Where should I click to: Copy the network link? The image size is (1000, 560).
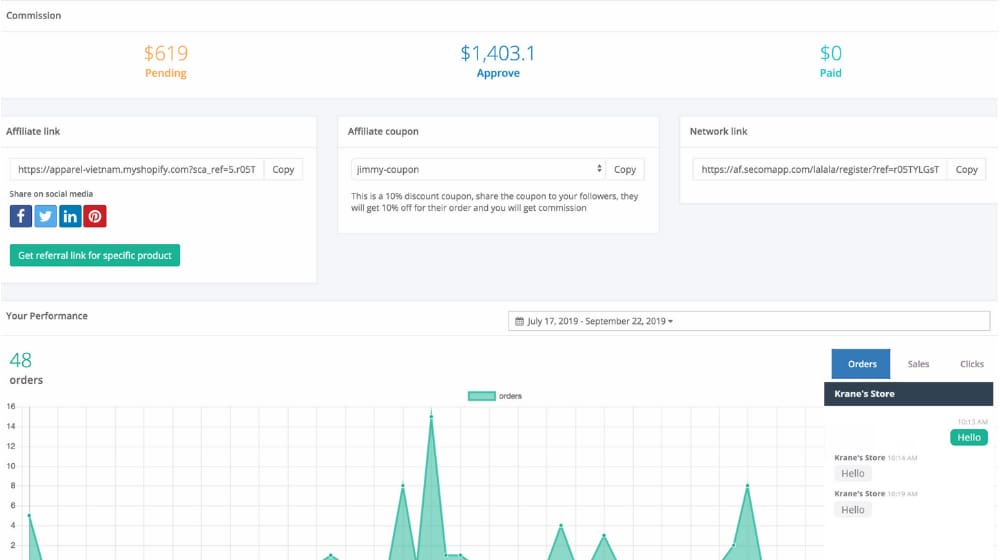click(966, 170)
